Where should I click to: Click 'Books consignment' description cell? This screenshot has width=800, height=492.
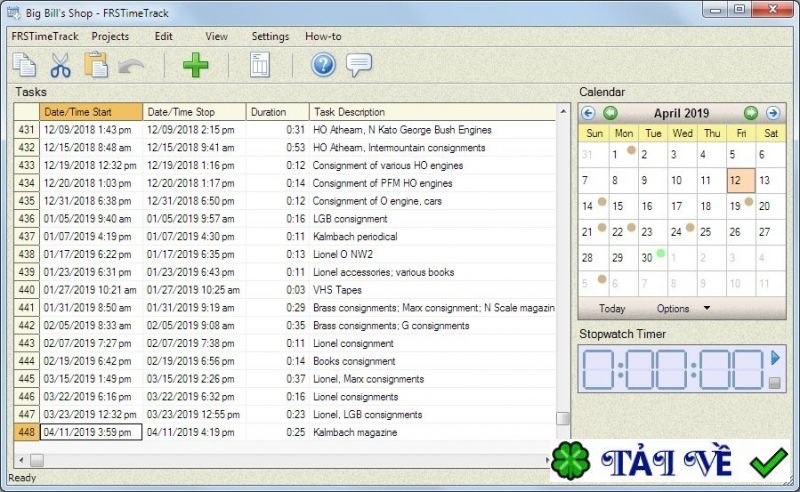(432, 361)
